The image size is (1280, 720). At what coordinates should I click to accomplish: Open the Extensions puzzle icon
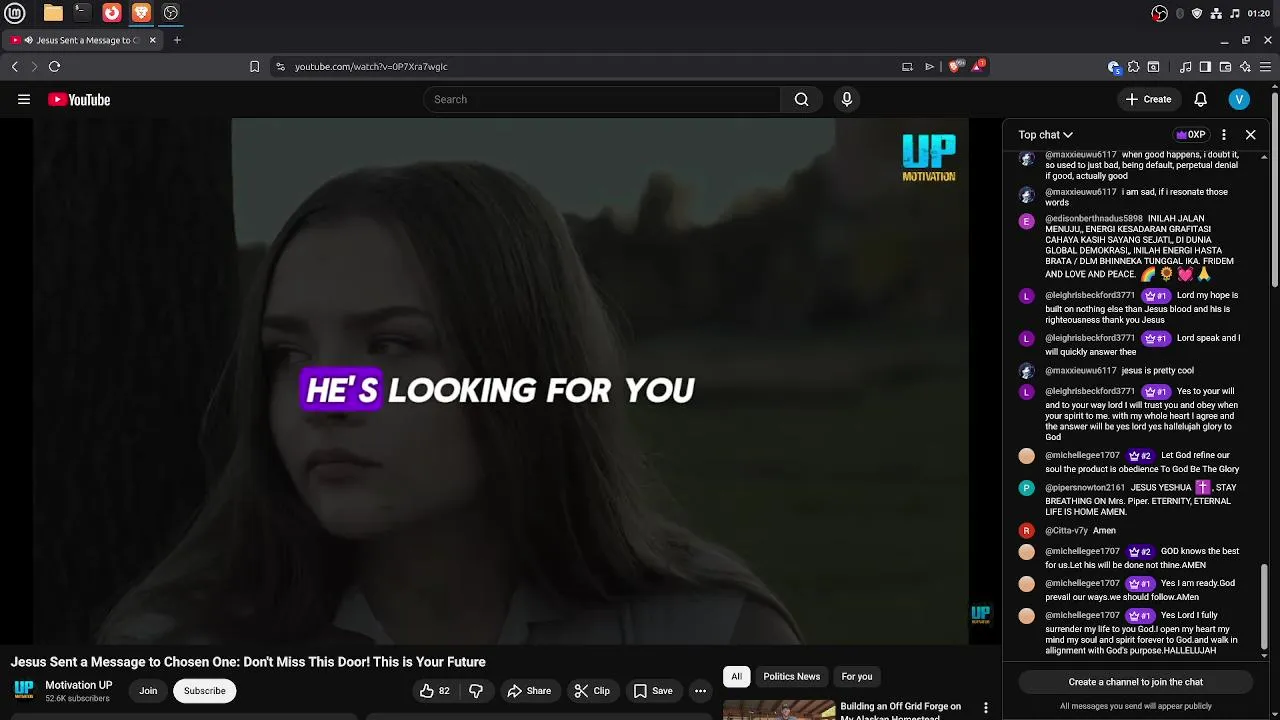[1133, 67]
